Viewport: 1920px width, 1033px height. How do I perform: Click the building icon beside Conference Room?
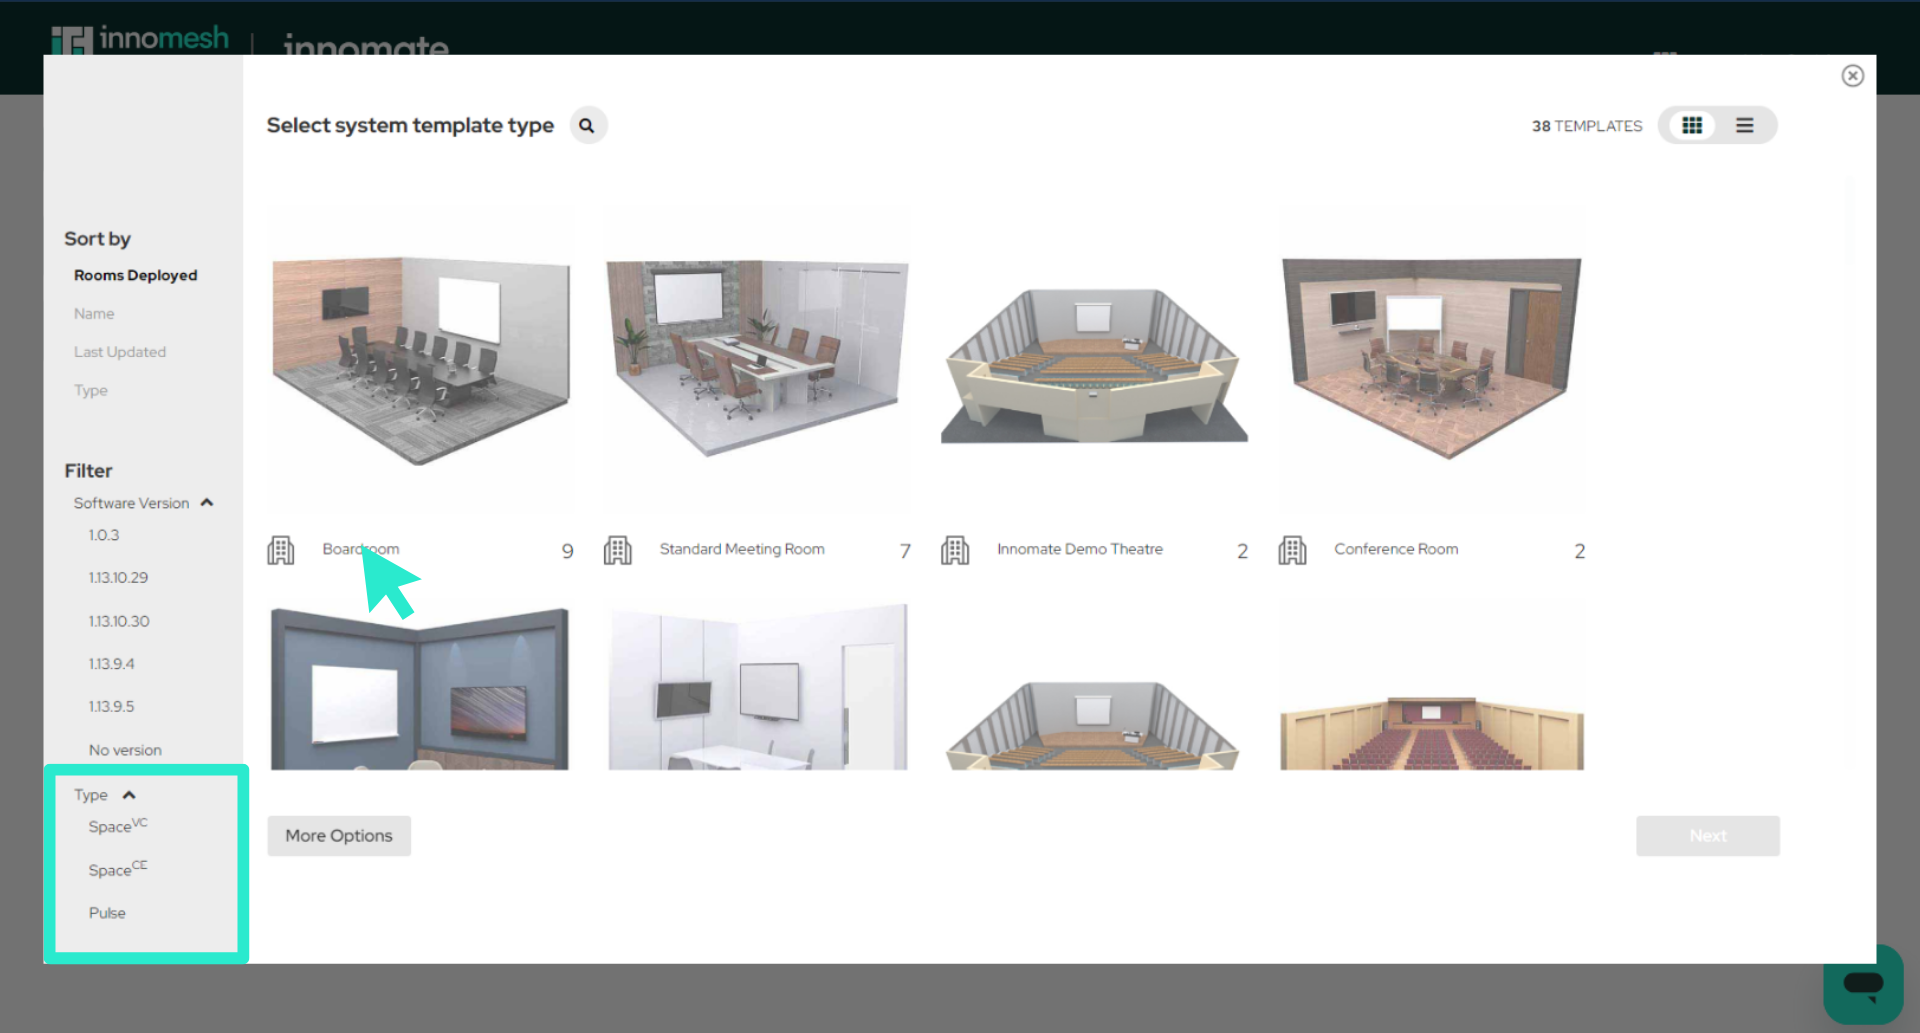point(1292,549)
